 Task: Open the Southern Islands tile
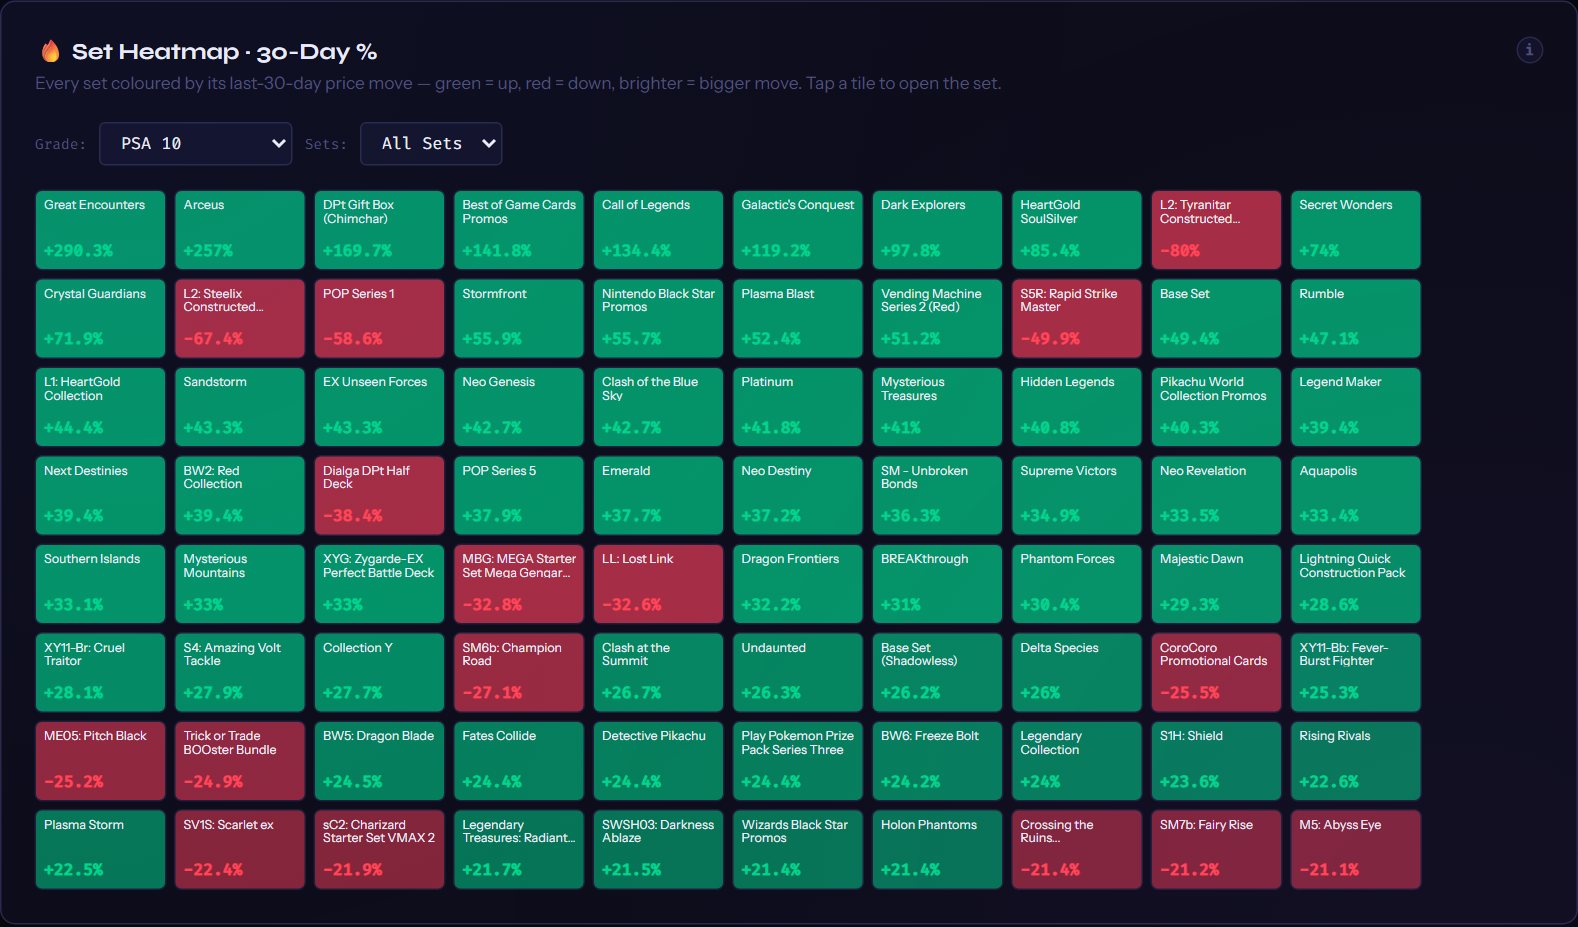coord(100,584)
